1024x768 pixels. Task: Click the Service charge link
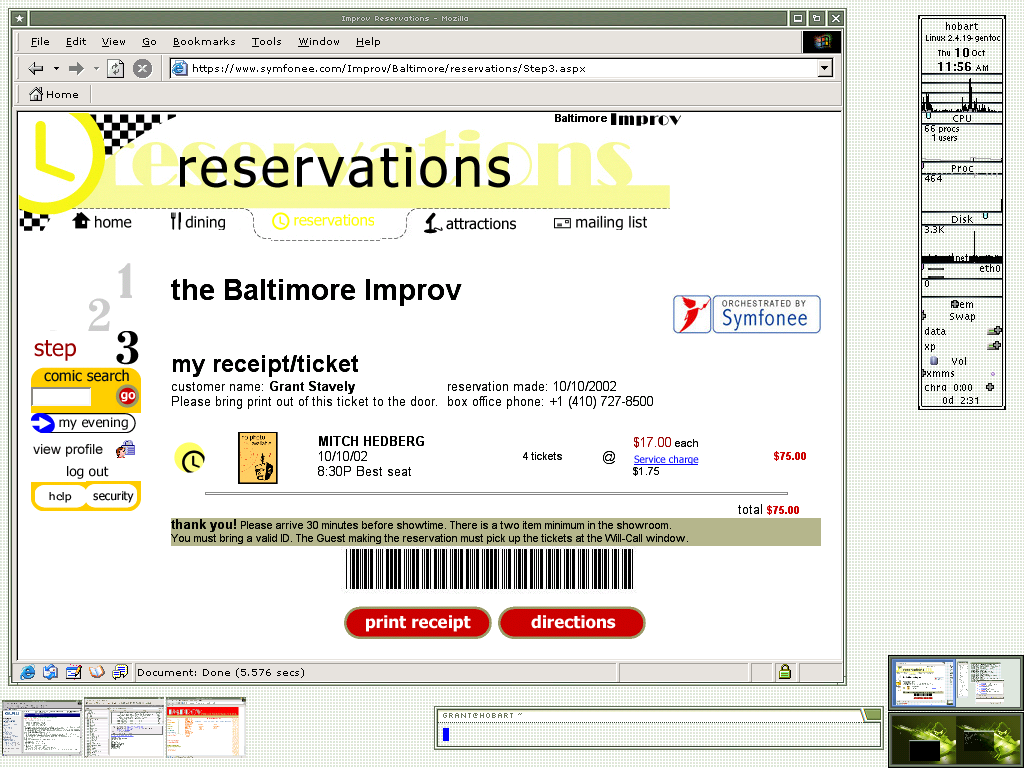(x=665, y=459)
